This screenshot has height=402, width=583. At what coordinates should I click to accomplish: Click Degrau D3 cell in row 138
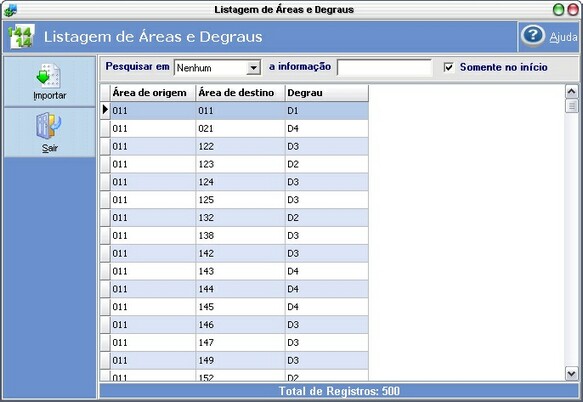327,235
